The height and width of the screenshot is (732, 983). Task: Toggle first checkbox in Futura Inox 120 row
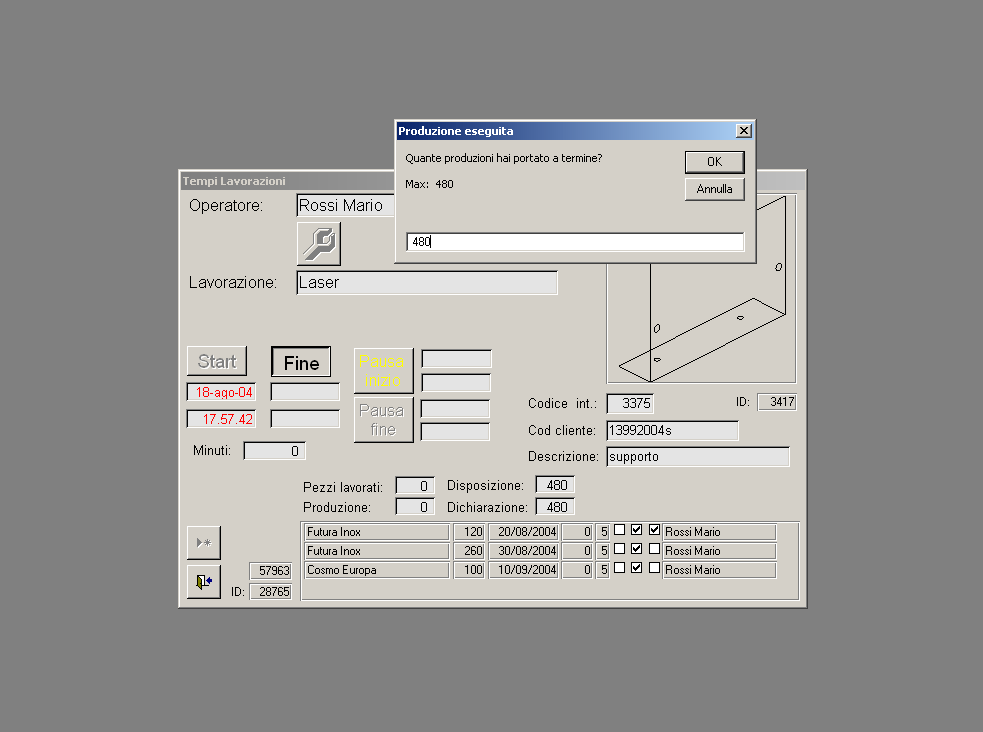click(x=619, y=530)
